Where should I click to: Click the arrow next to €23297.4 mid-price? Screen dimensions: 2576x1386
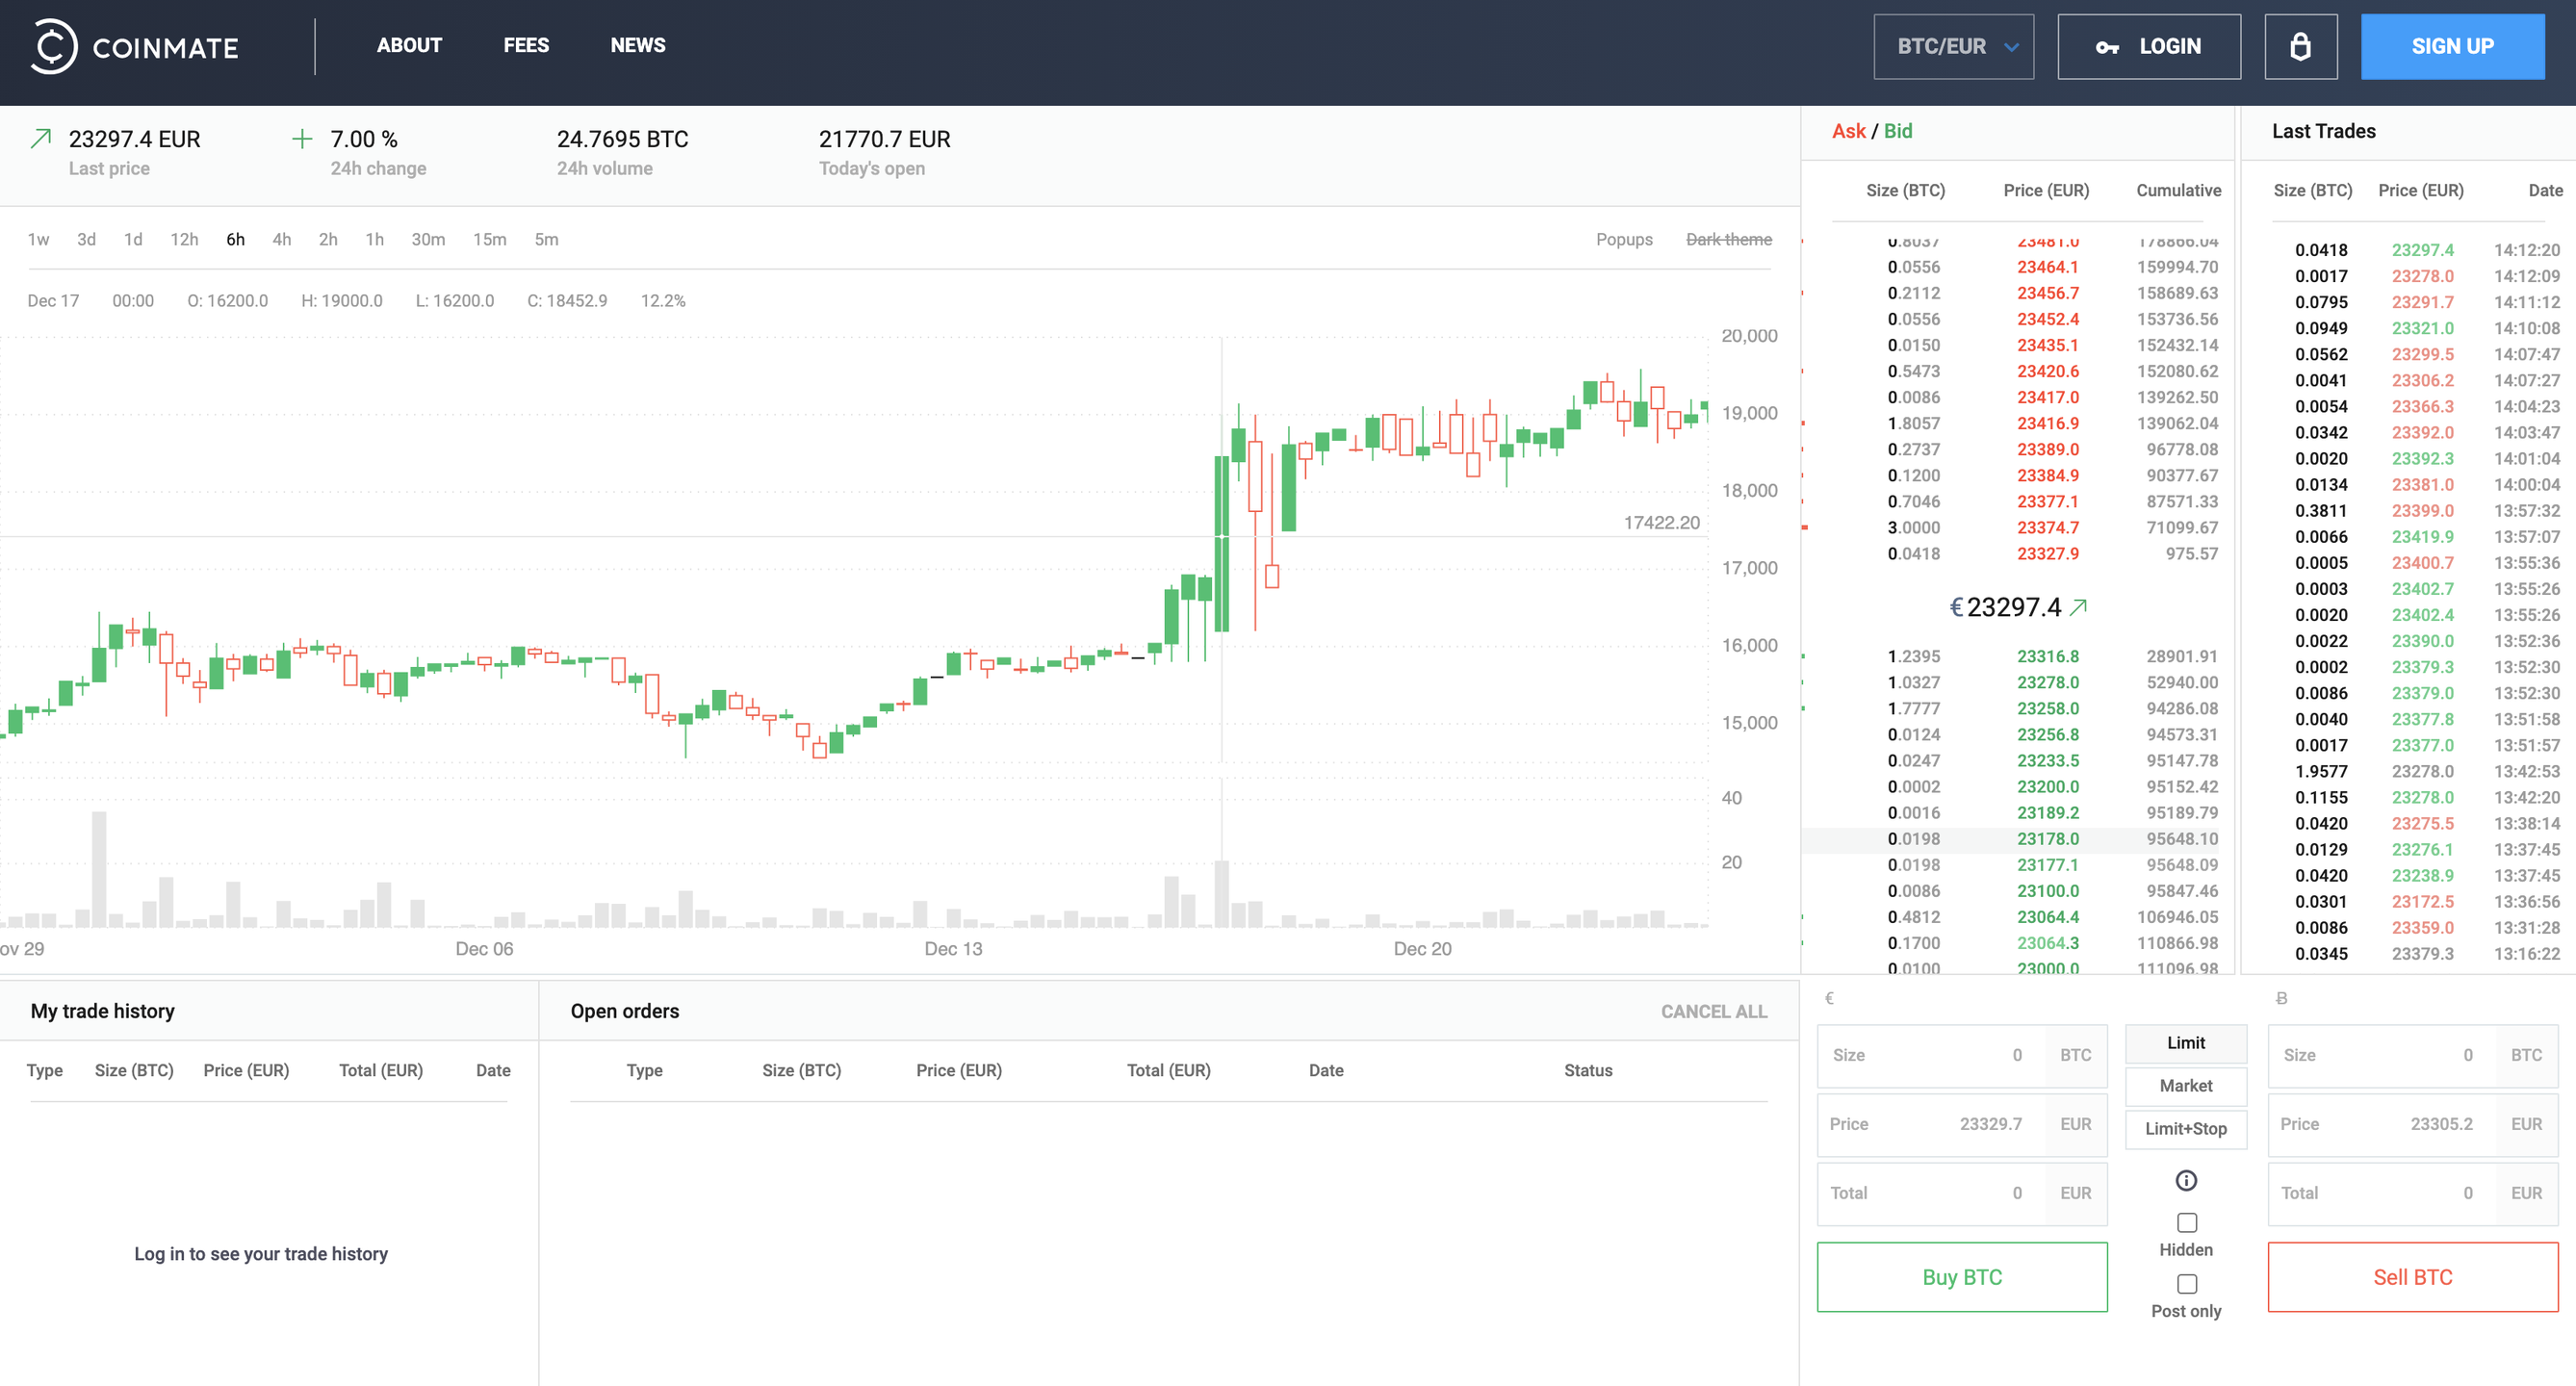(2079, 607)
